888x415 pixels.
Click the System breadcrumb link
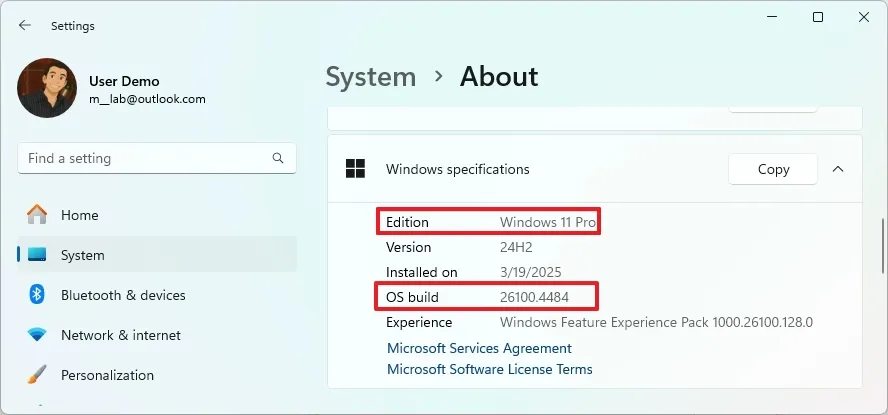pos(371,77)
